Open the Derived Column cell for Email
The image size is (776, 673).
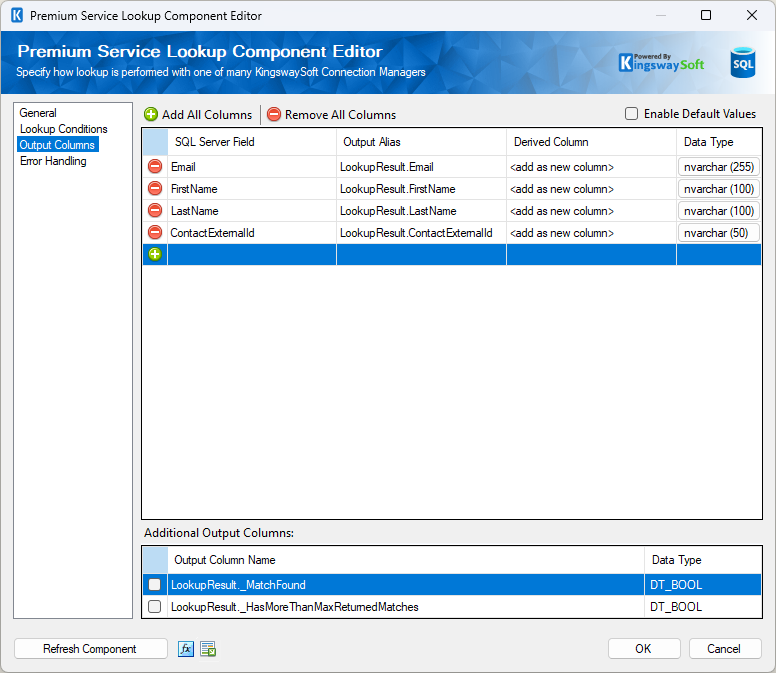(591, 167)
